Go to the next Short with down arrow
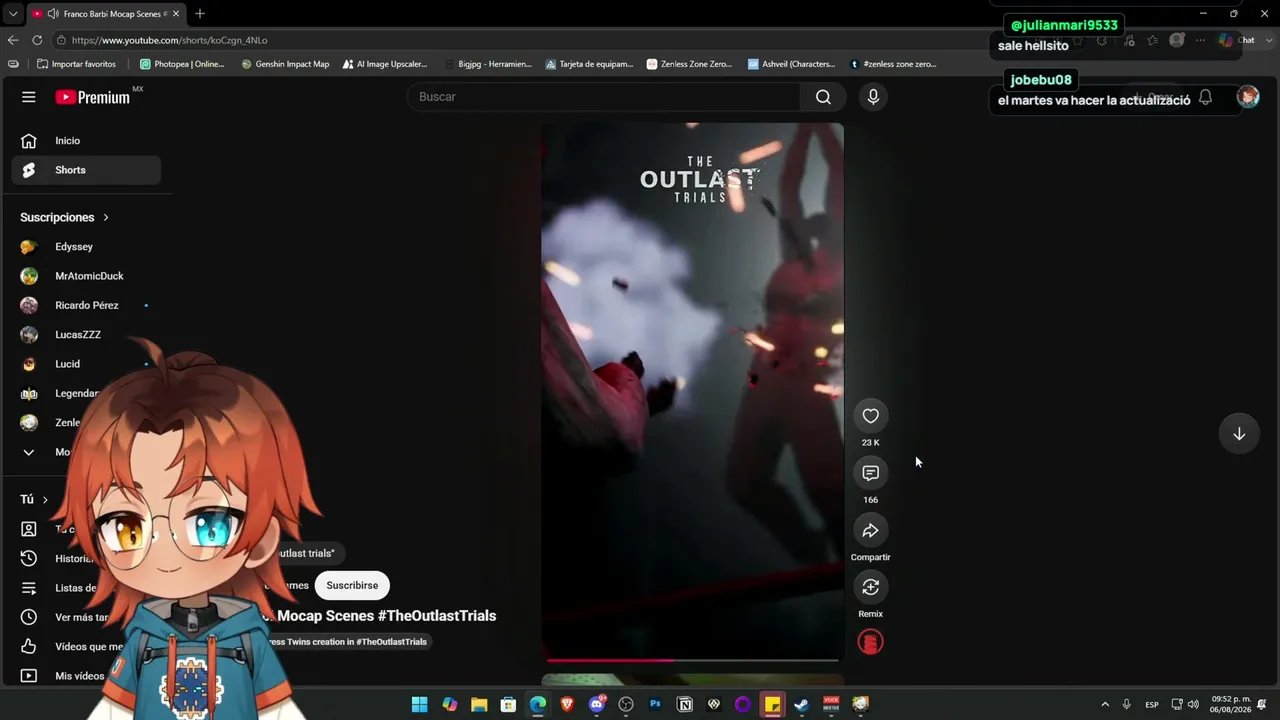 [1239, 434]
